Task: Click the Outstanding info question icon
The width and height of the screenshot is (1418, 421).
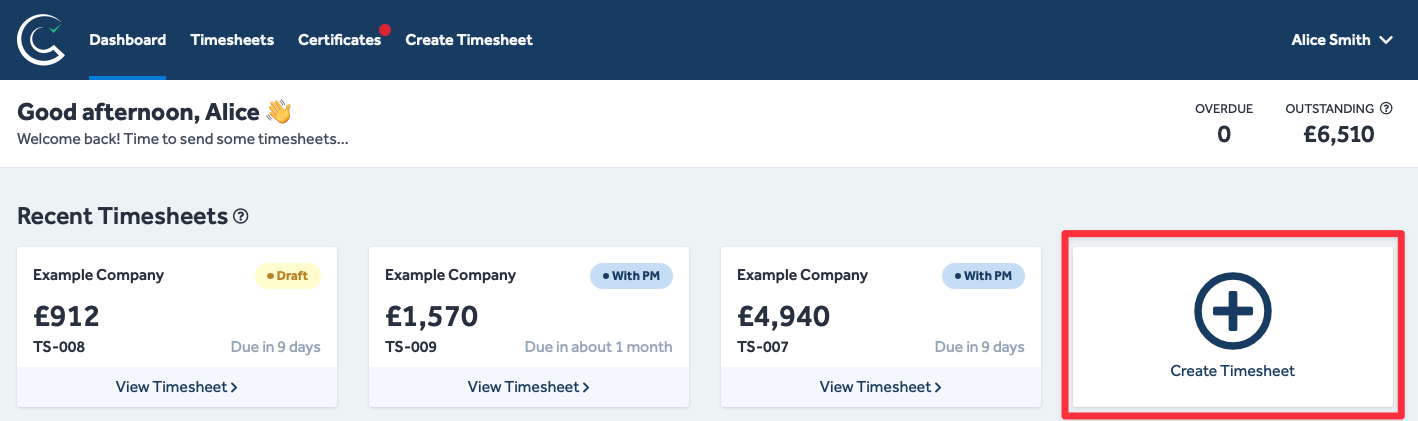Action: point(1386,108)
